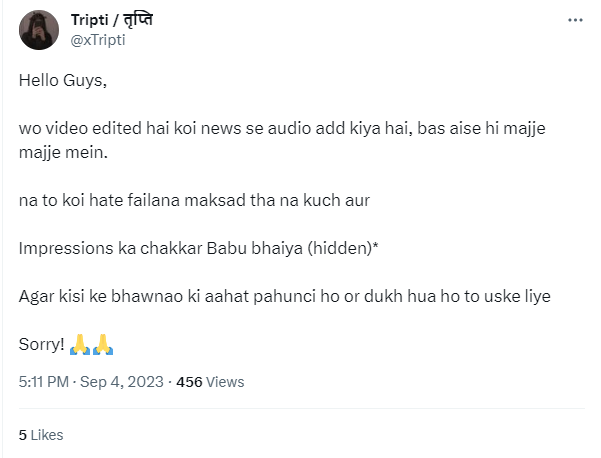This screenshot has width=601, height=458.
Task: Click the second folded hands emoji
Action: 103,344
